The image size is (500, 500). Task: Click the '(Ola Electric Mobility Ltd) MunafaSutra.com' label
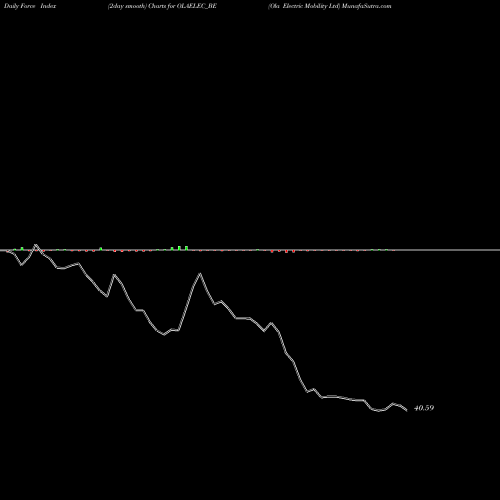coord(330,6)
